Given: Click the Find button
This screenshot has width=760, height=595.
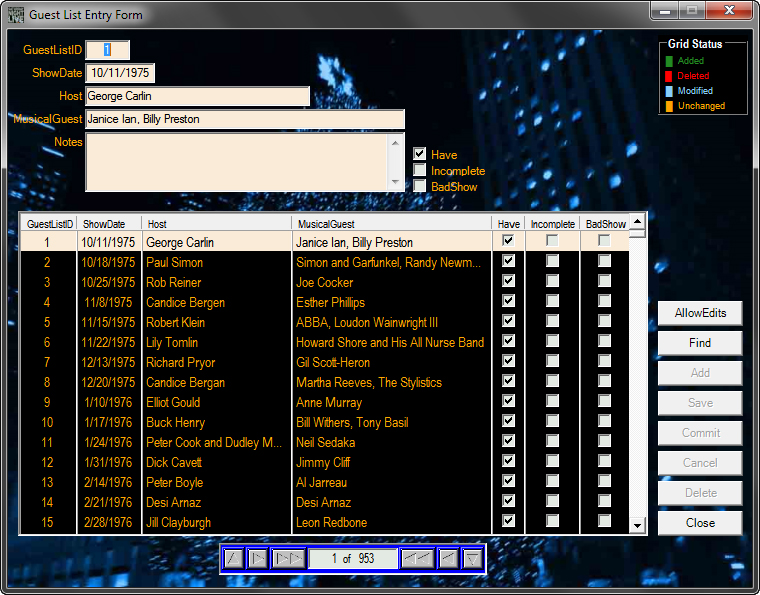Looking at the screenshot, I should point(700,343).
